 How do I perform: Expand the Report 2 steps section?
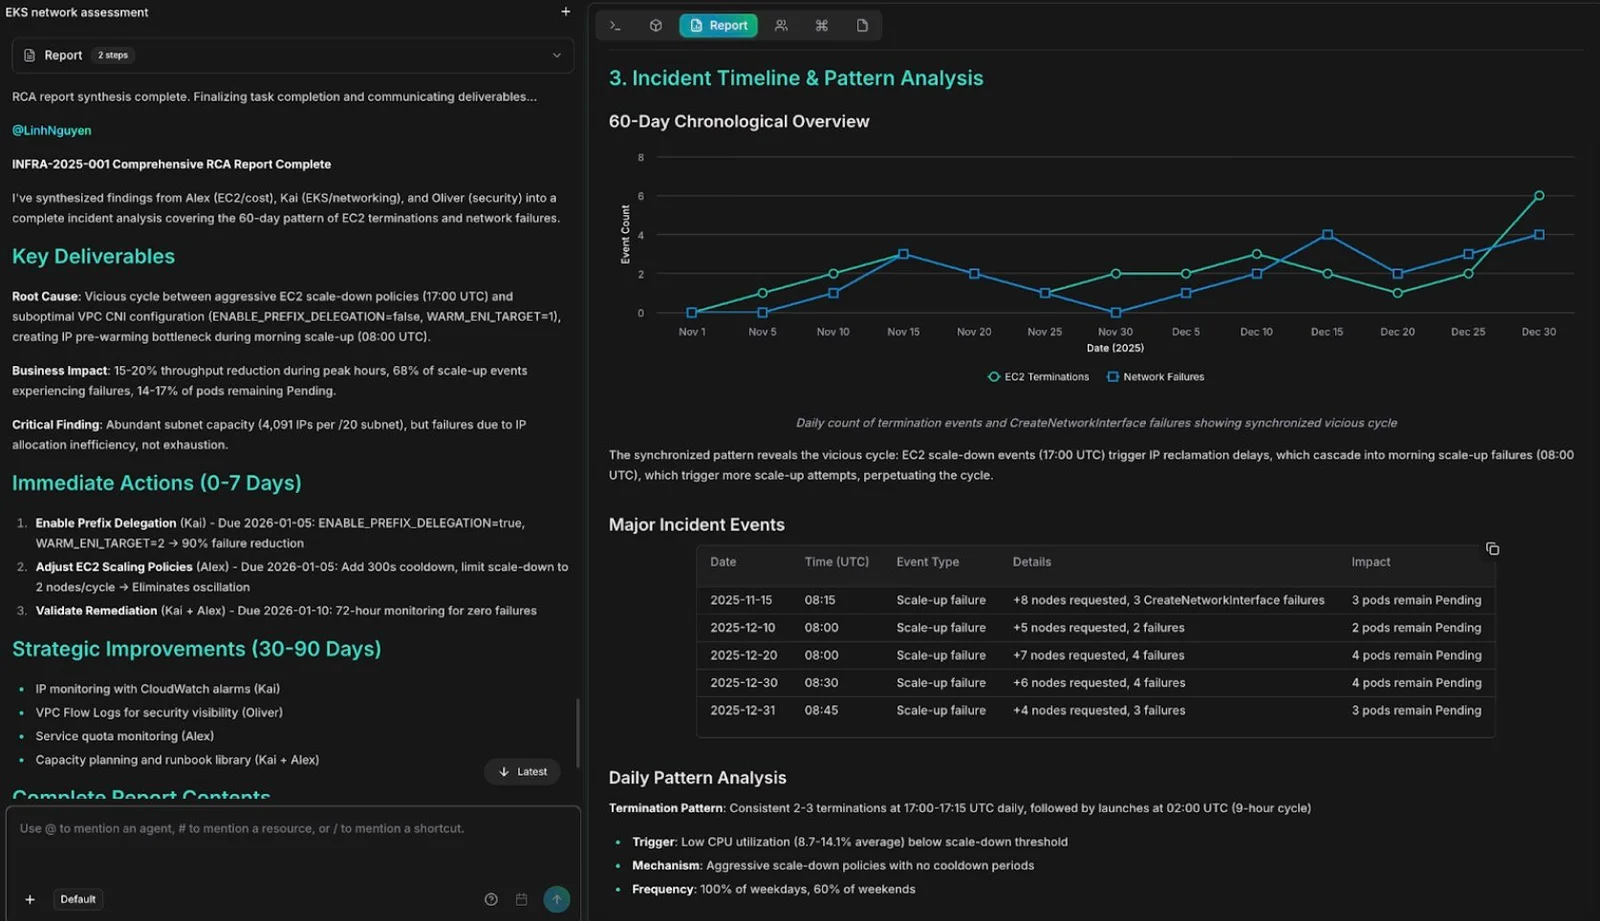click(x=293, y=55)
